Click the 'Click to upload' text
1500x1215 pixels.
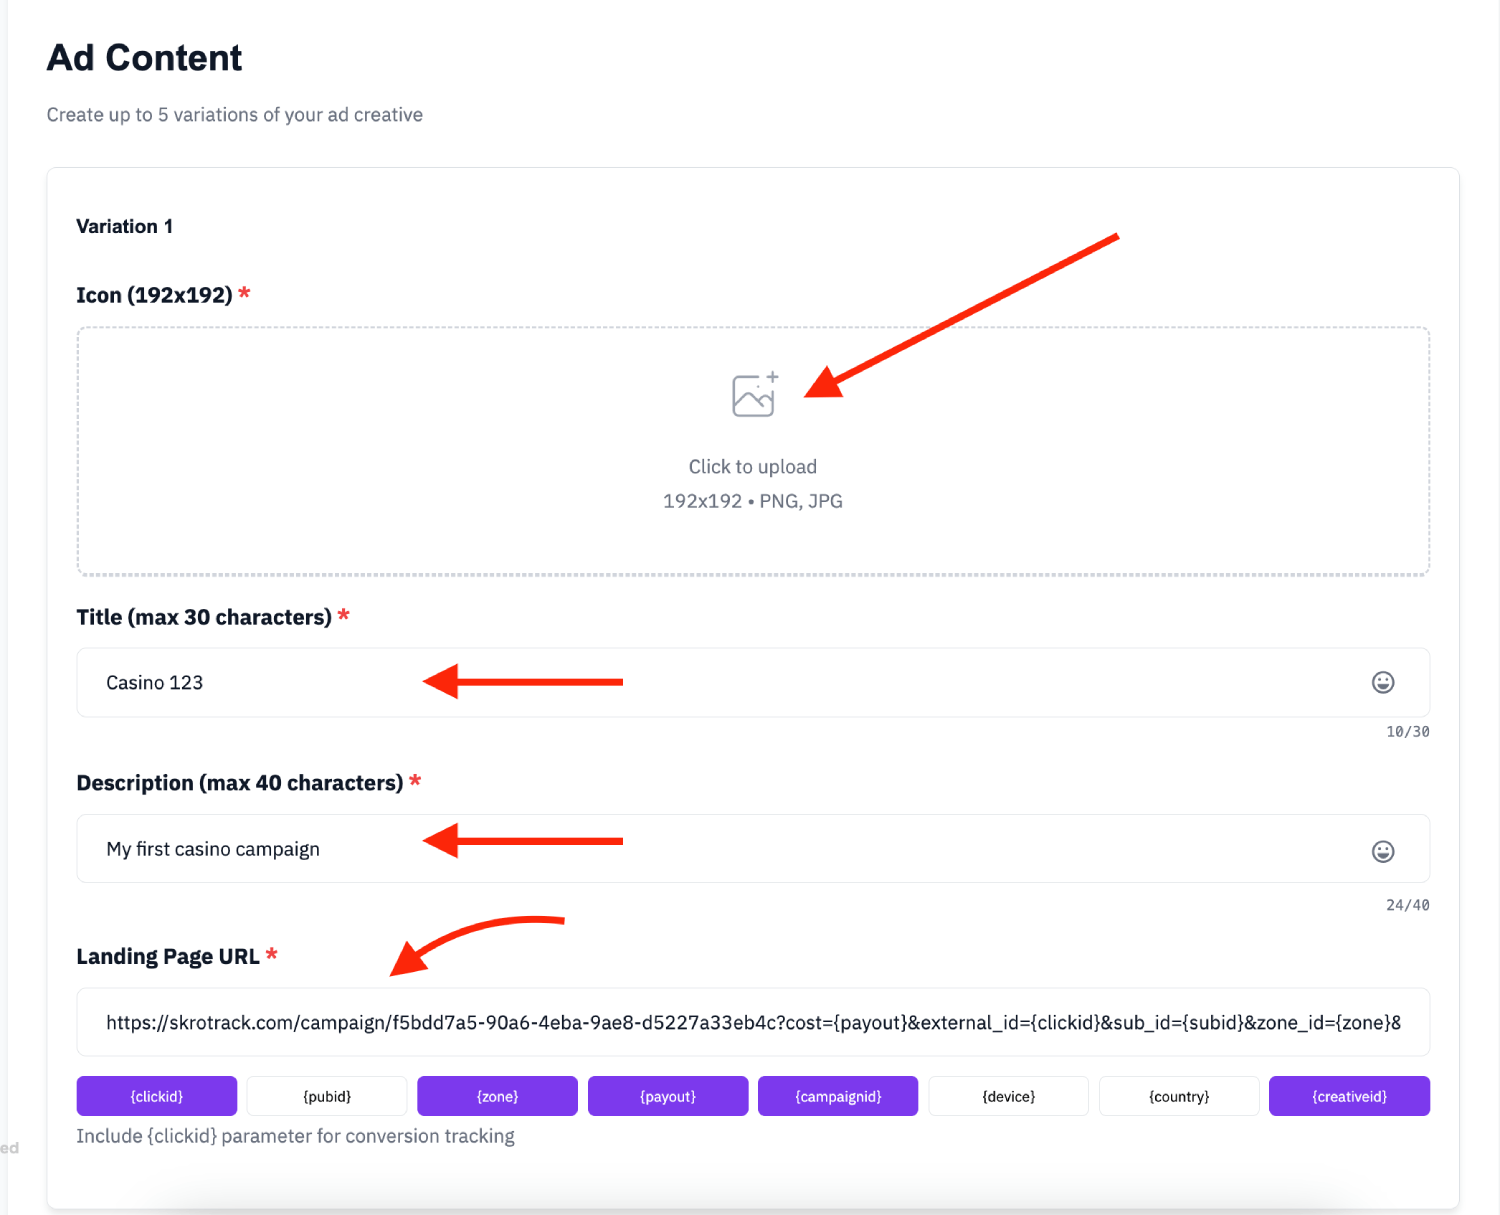coord(753,467)
